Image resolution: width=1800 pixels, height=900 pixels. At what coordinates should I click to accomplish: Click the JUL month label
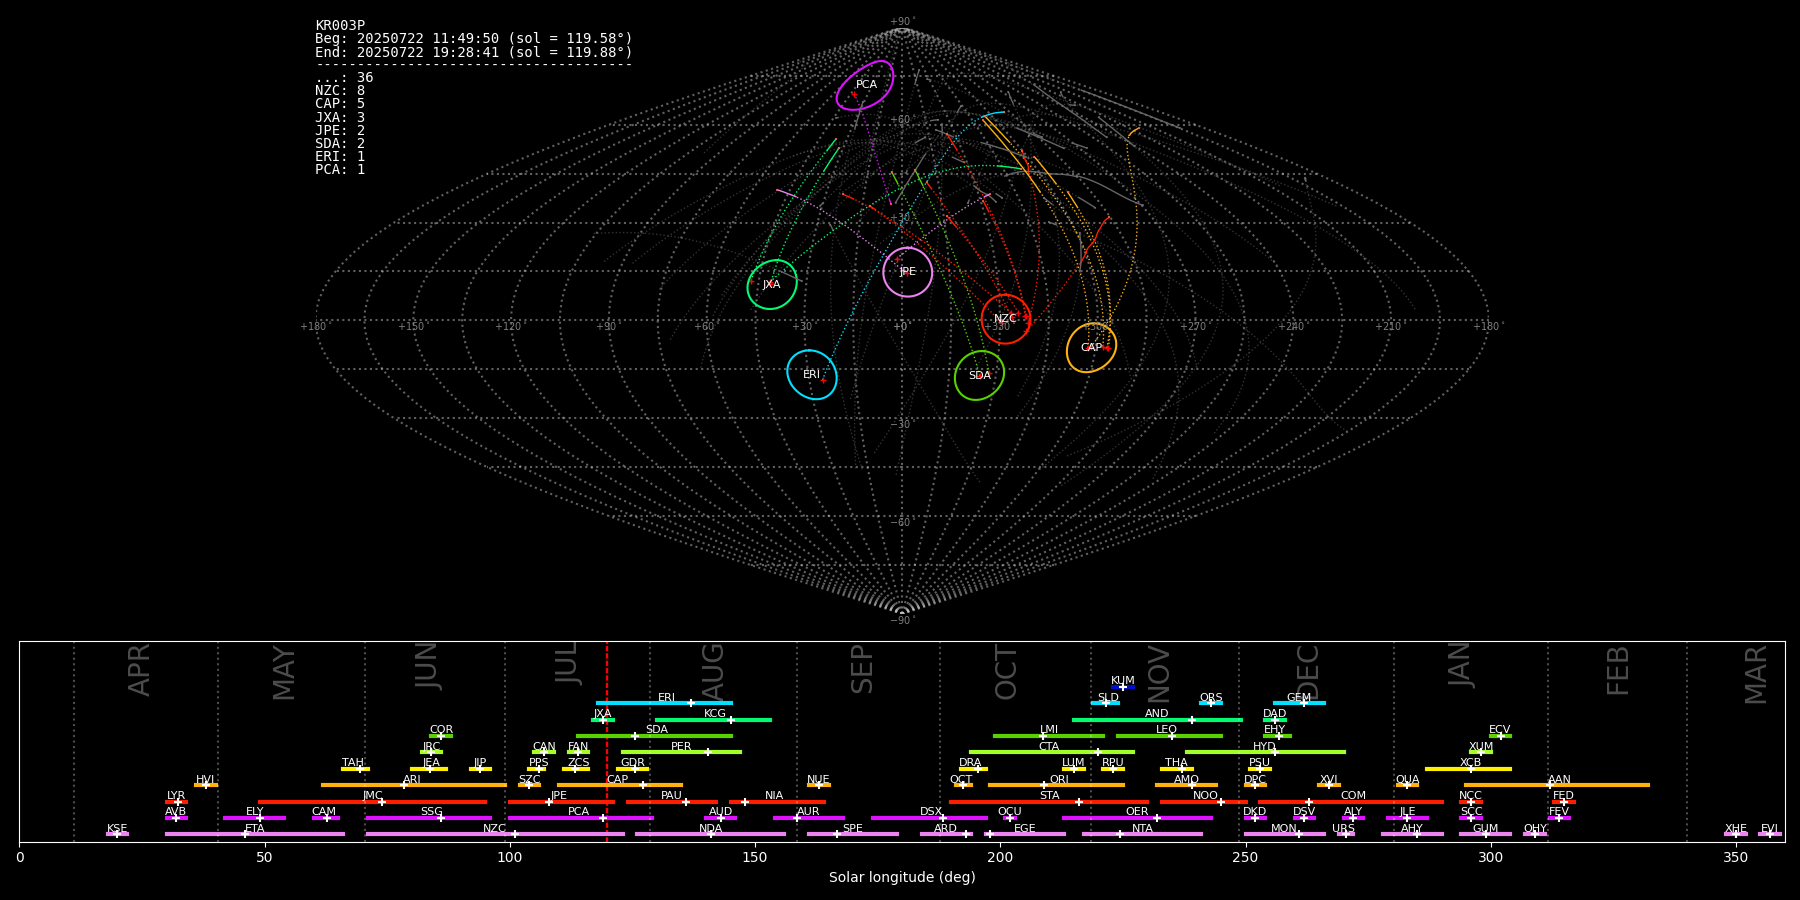(x=567, y=662)
